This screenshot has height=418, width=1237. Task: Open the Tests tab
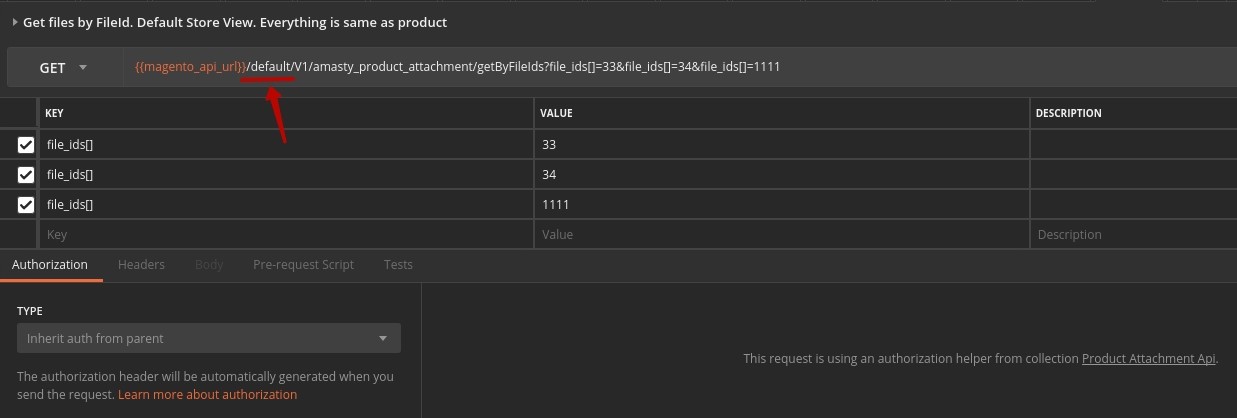point(398,265)
